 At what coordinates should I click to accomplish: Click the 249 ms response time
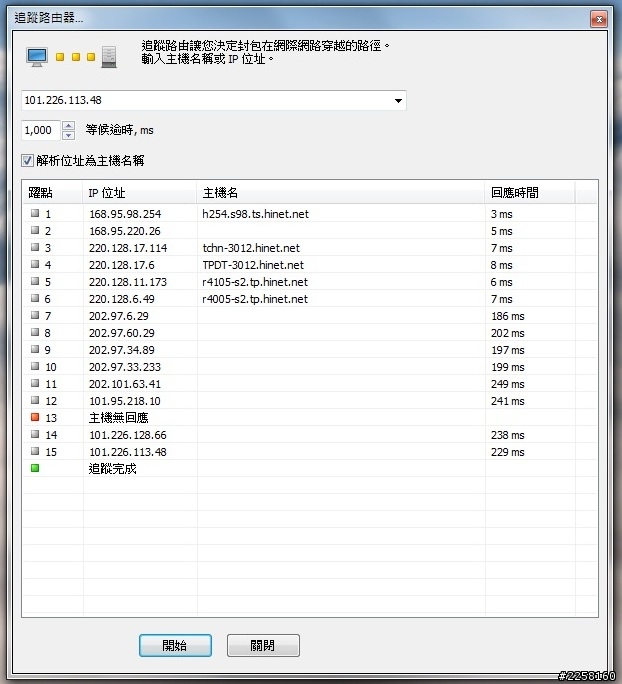(508, 384)
